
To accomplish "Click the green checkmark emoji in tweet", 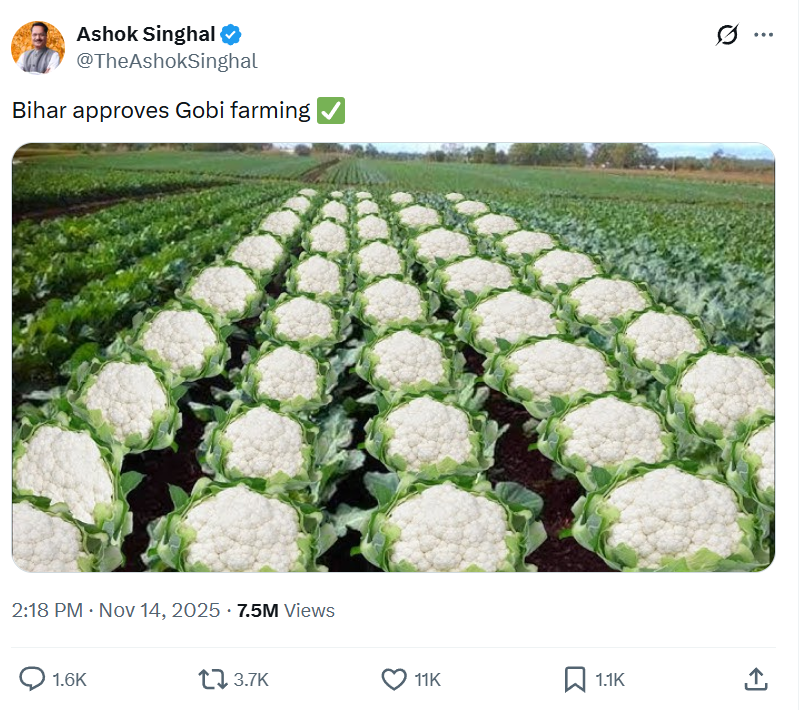I will [331, 110].
